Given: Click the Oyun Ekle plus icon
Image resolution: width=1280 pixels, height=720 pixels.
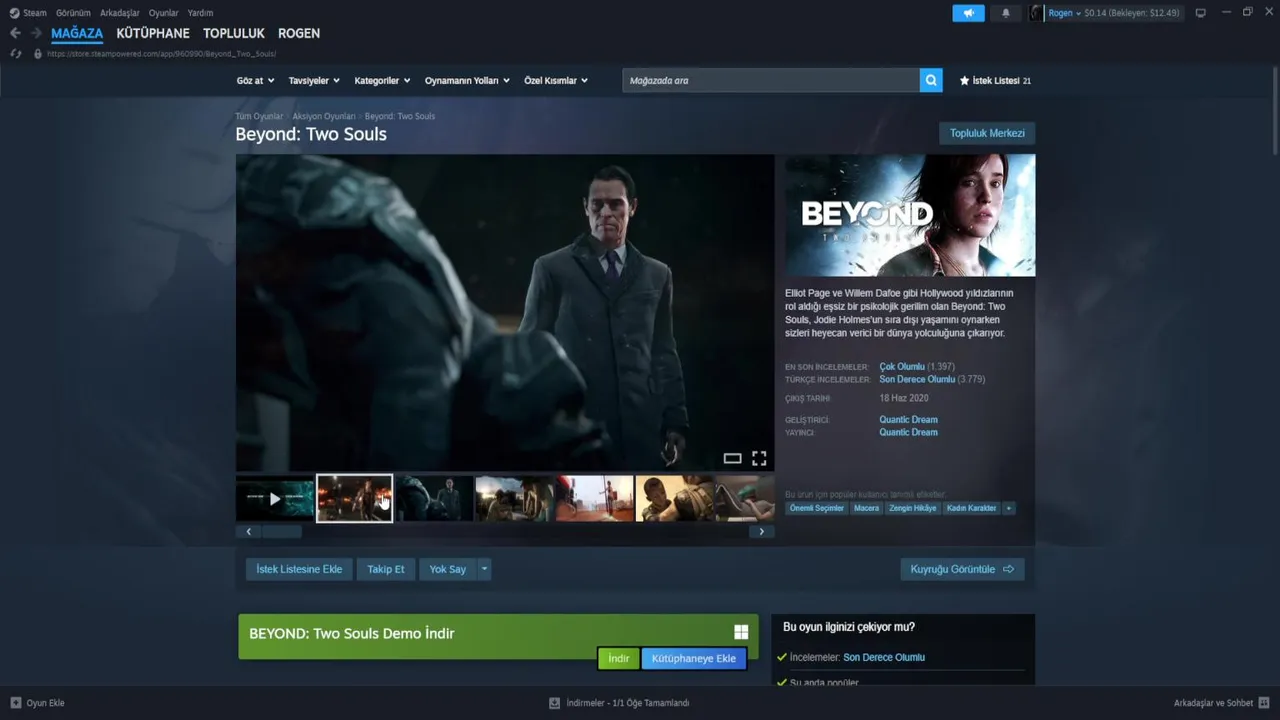Looking at the screenshot, I should tap(16, 703).
